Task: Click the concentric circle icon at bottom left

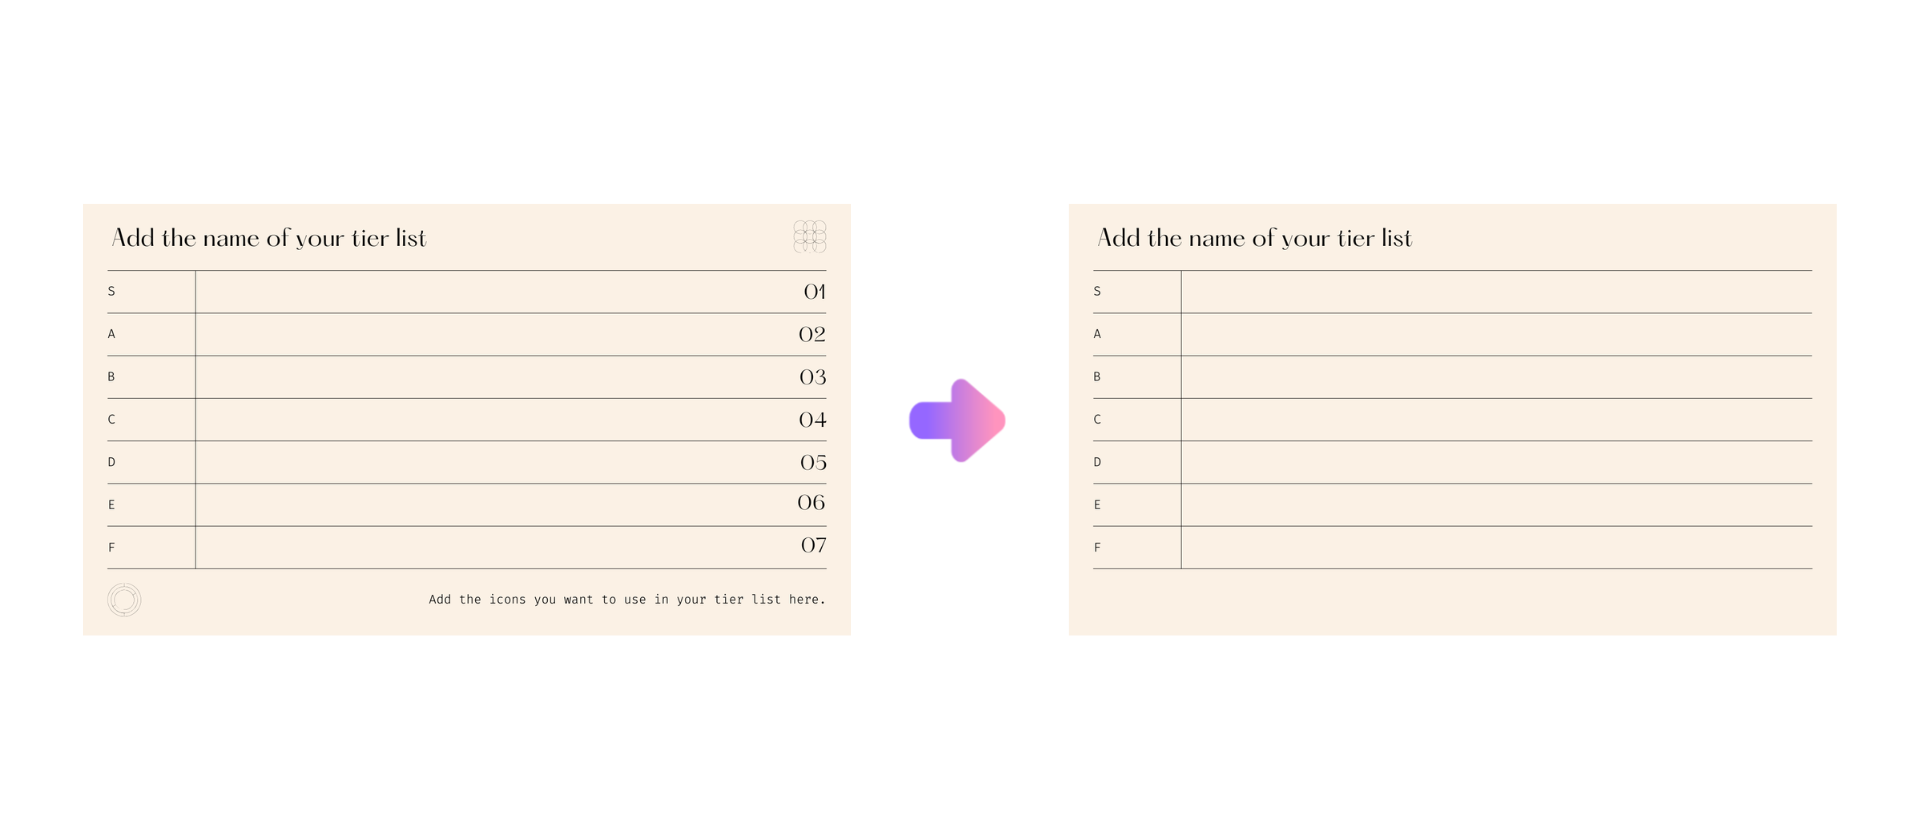Action: point(124,600)
